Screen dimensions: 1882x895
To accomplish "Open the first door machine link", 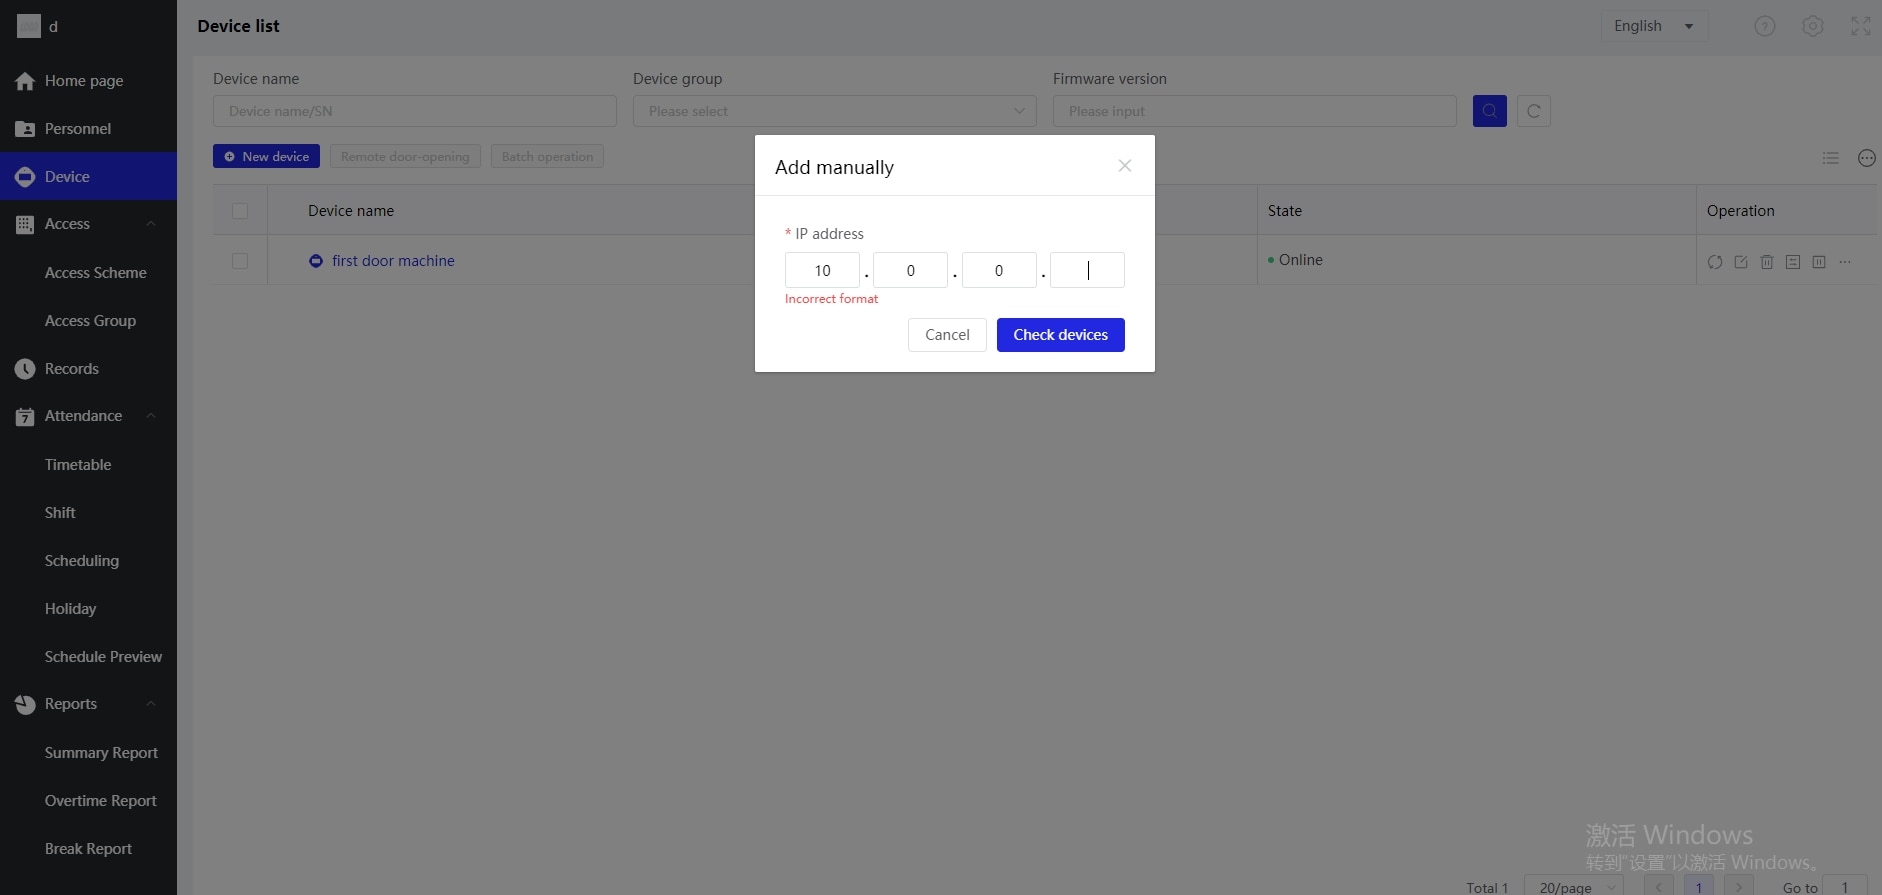I will (393, 261).
